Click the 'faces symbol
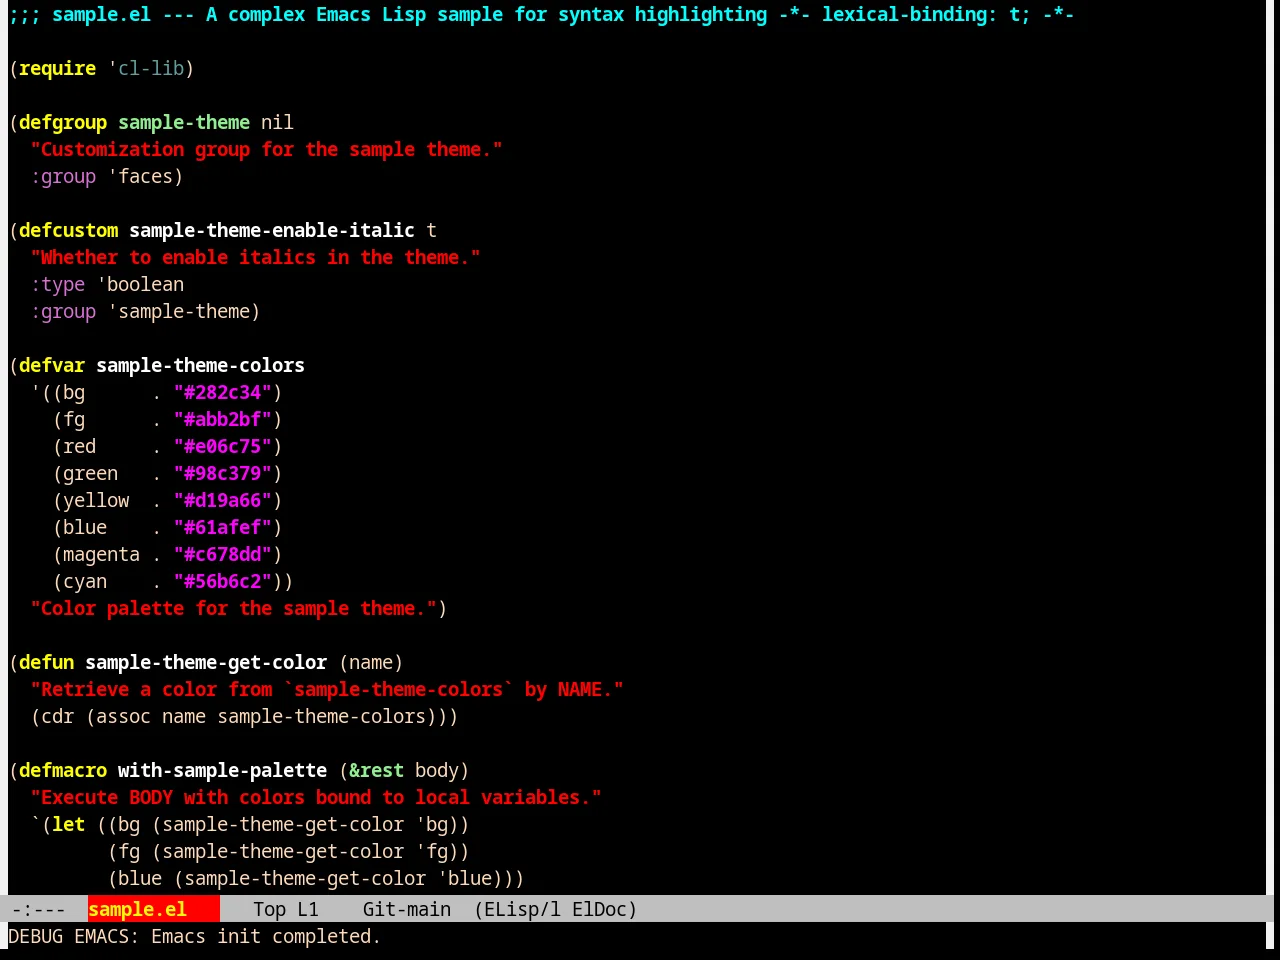 (x=140, y=176)
